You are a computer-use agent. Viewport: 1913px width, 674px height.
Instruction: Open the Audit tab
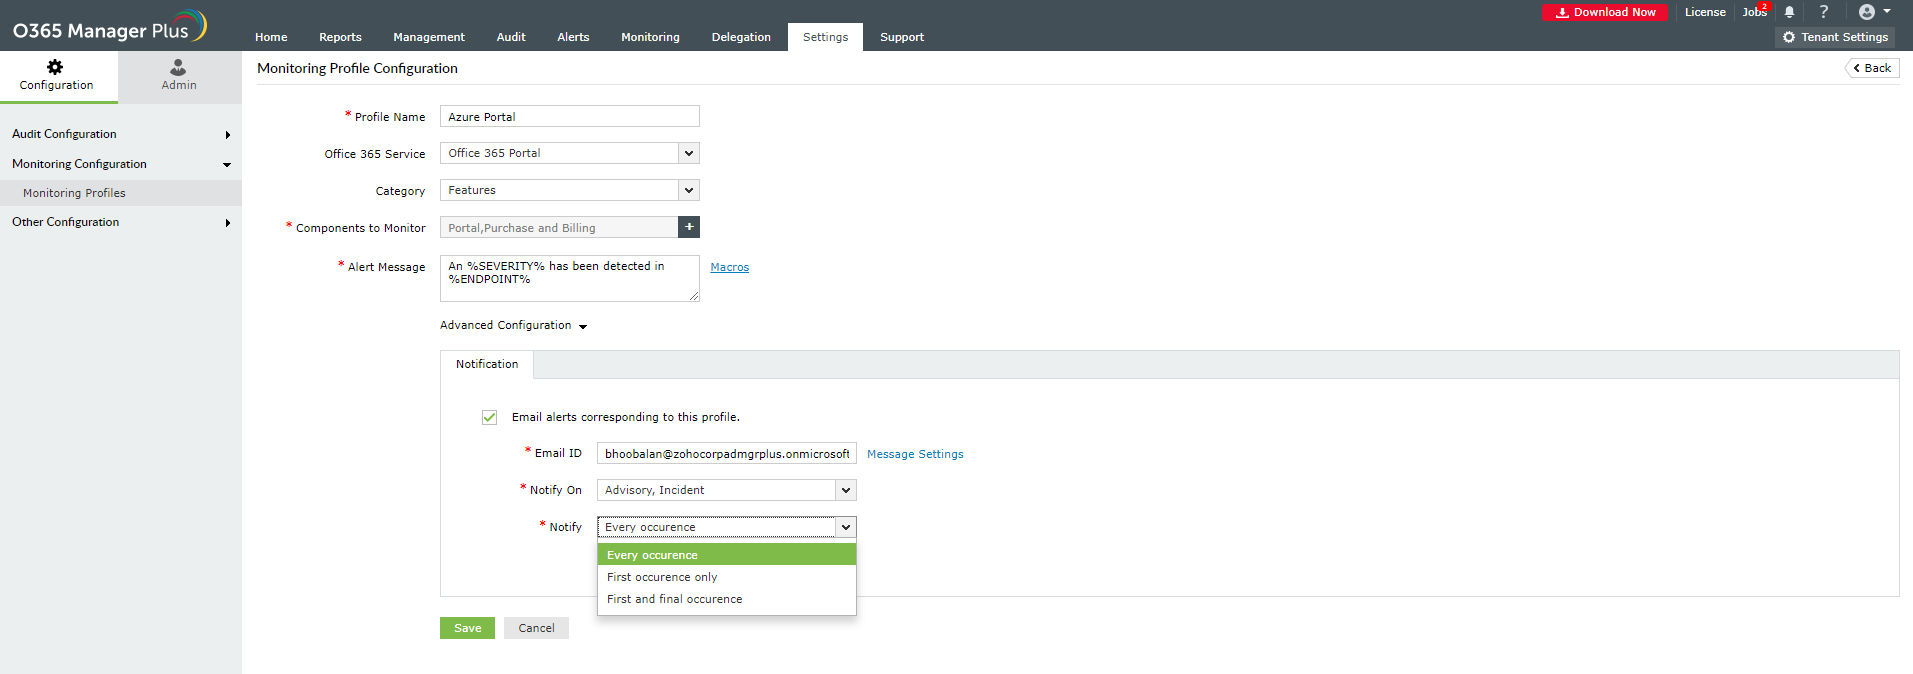pyautogui.click(x=511, y=37)
